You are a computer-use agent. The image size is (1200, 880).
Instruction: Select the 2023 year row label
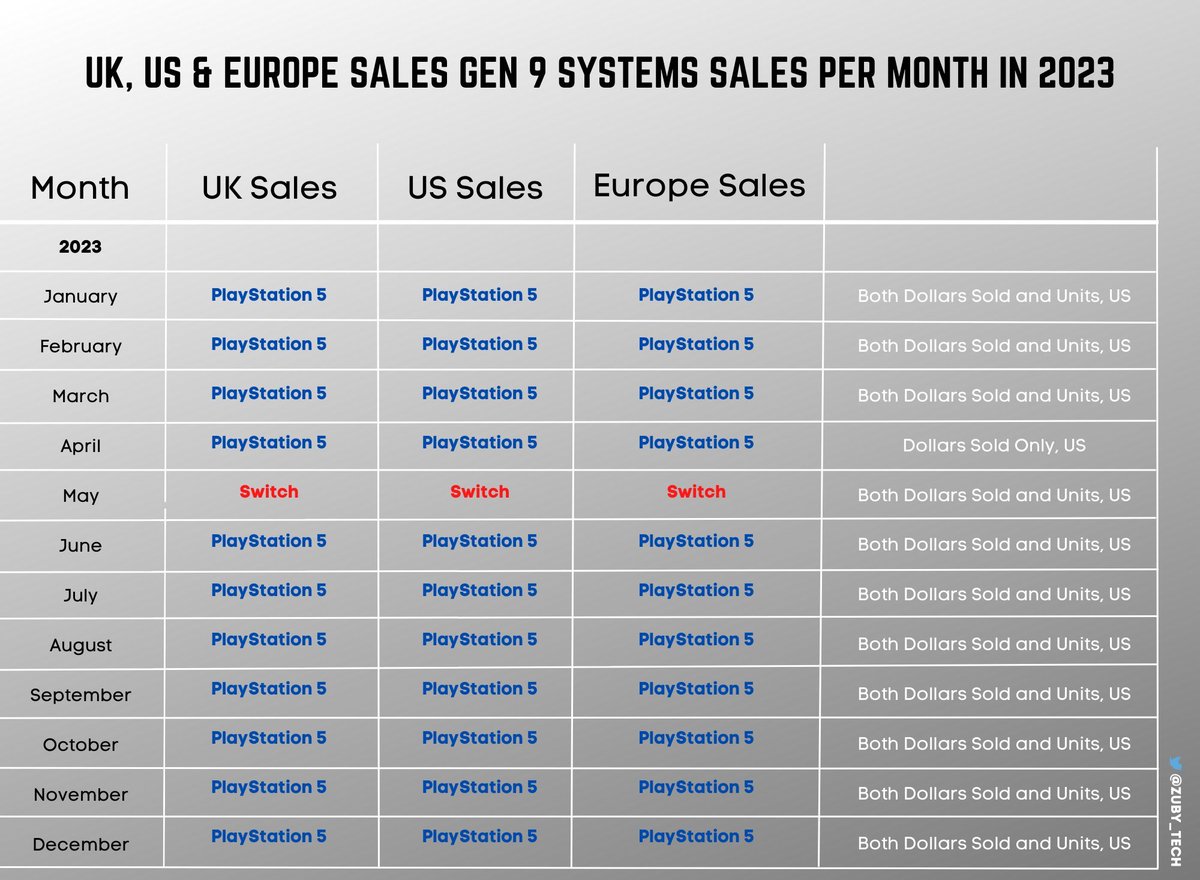click(x=80, y=247)
